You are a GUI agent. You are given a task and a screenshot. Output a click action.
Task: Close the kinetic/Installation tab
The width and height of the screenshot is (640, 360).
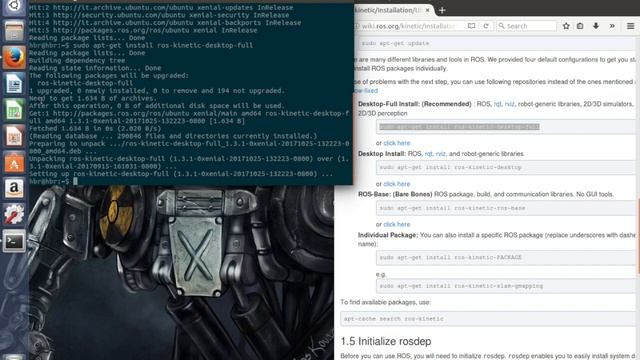click(427, 10)
